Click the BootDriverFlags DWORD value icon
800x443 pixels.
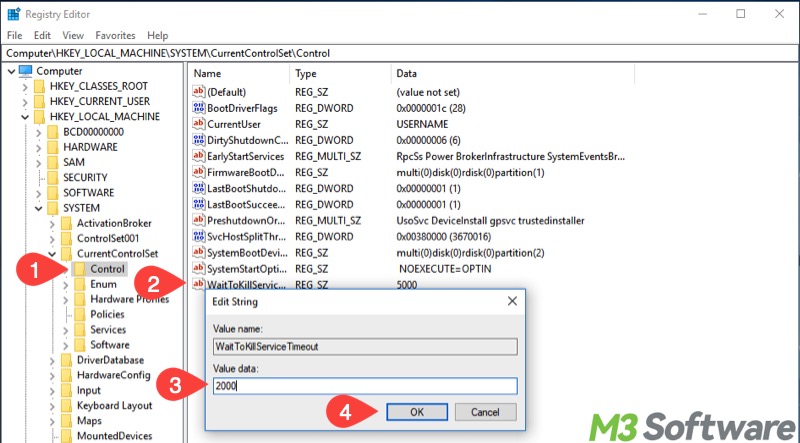[198, 108]
